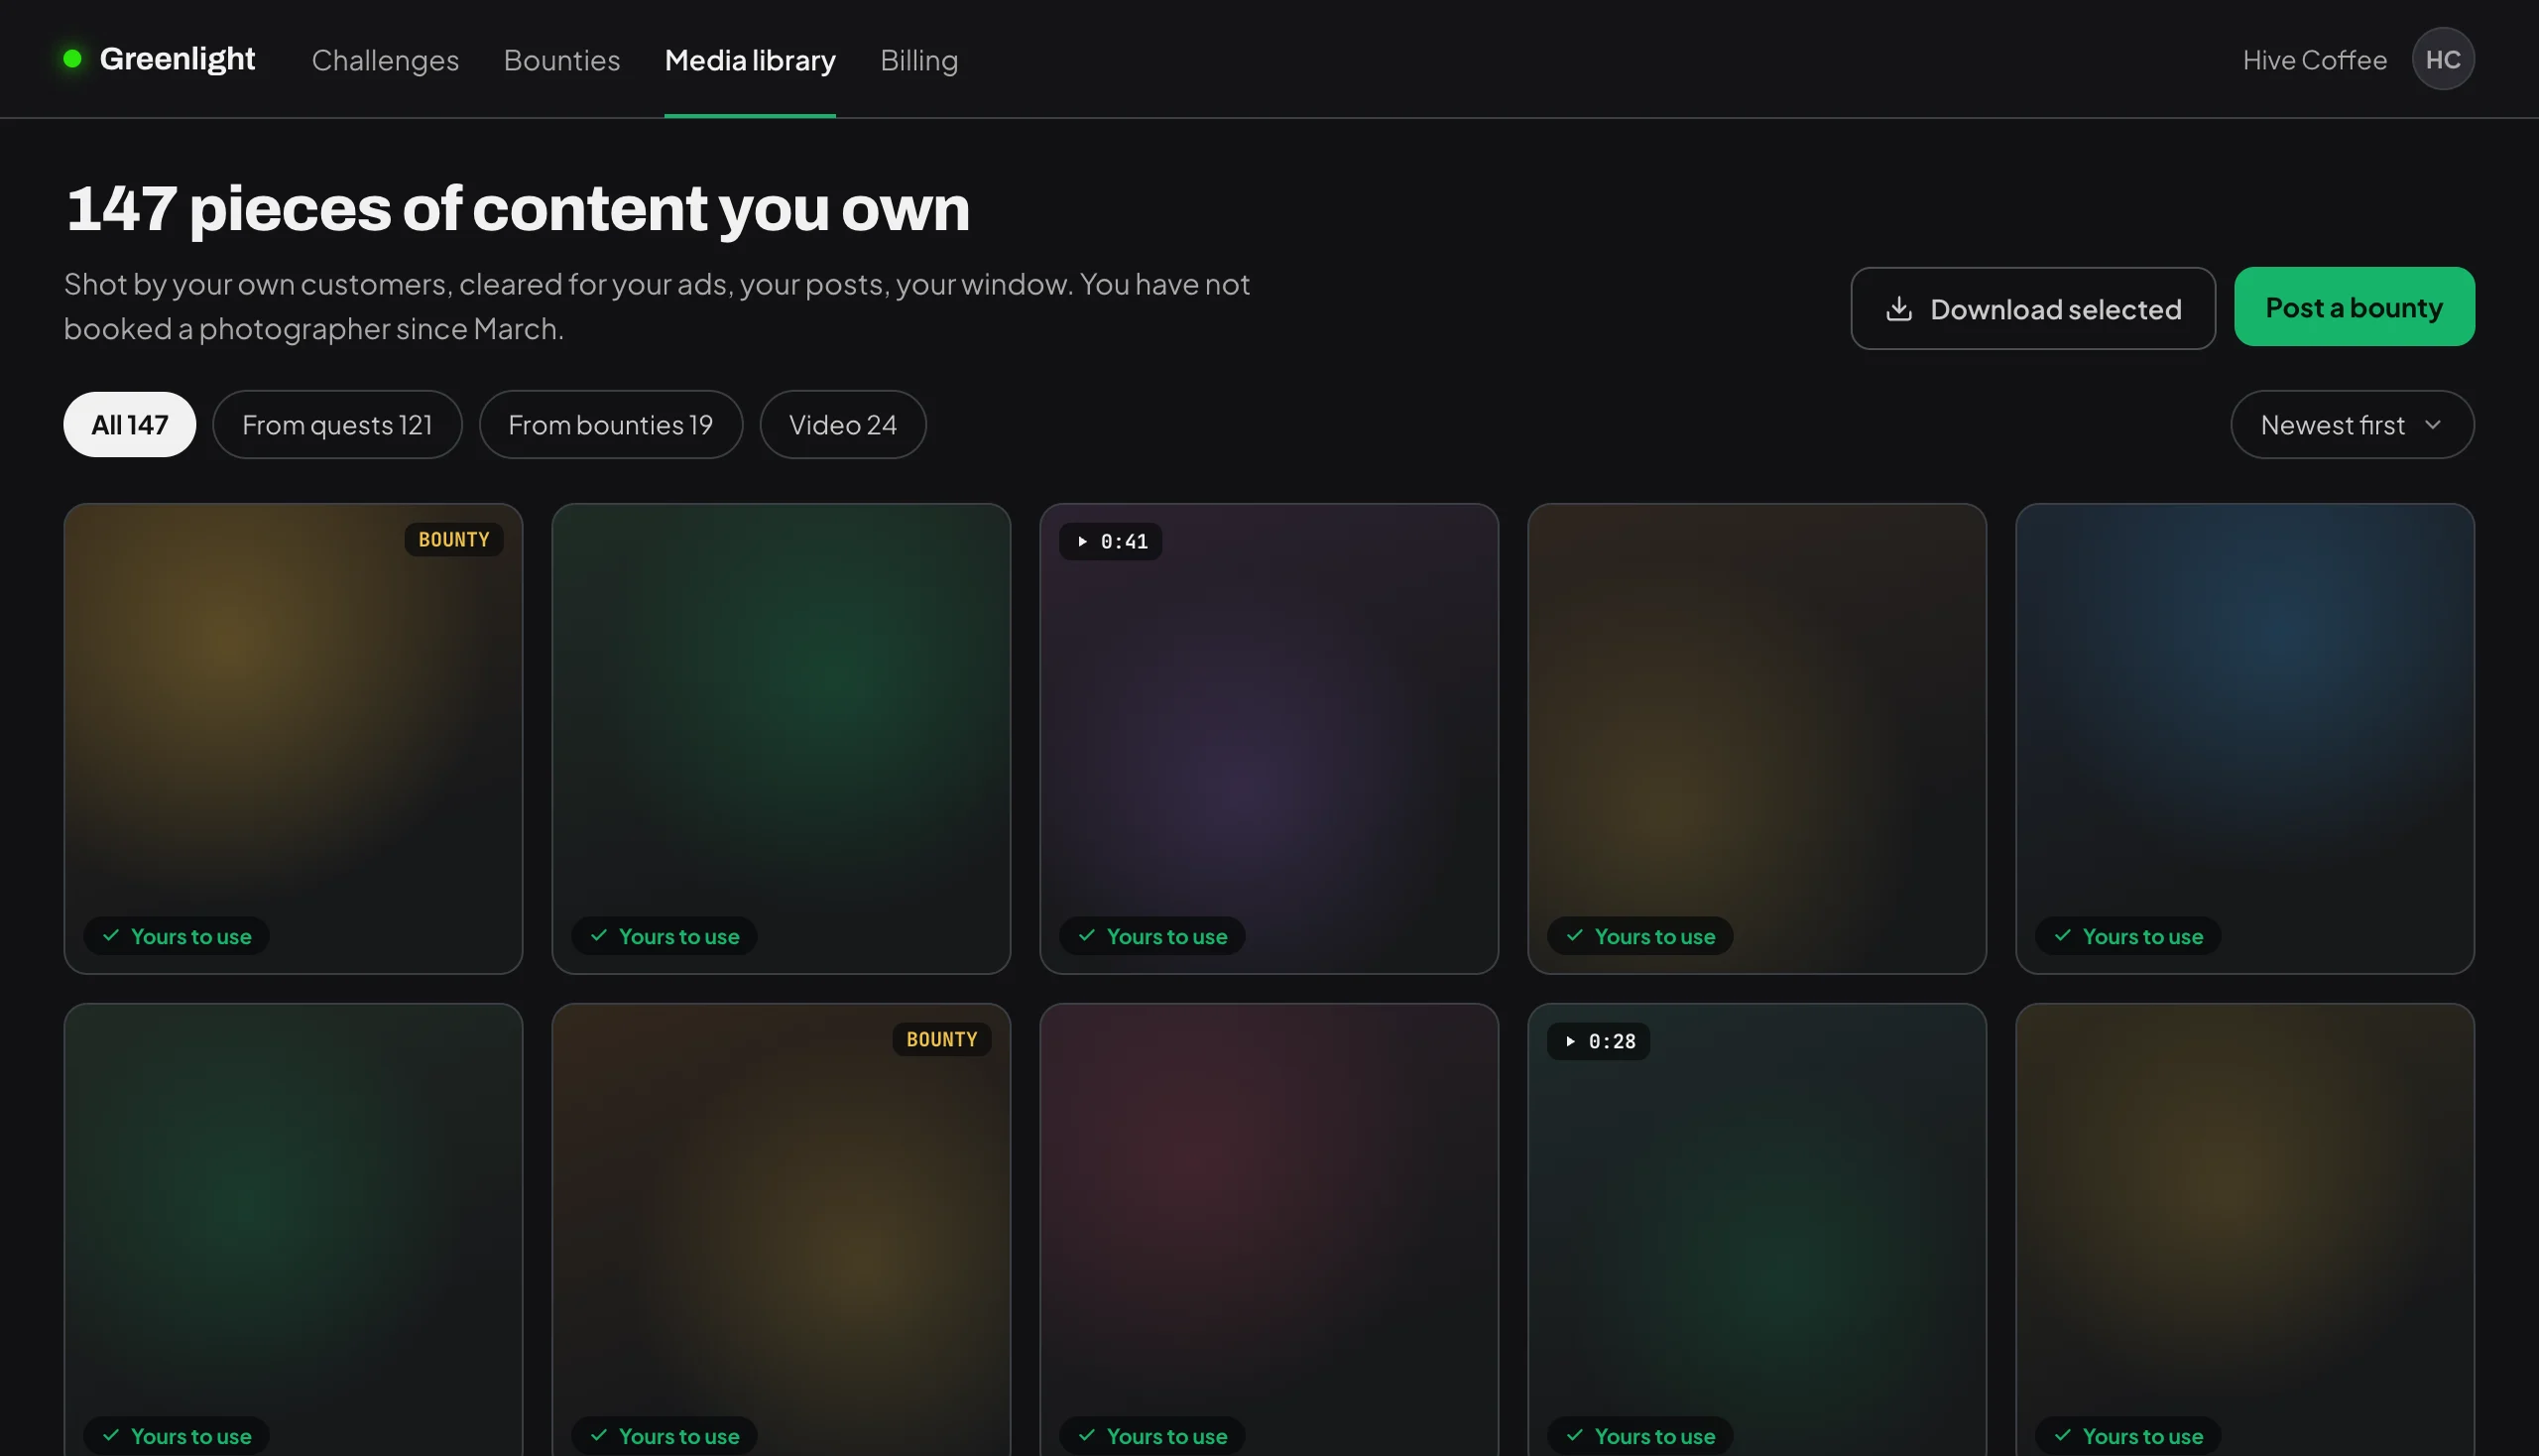
Task: Click the BOUNTY badge on the second-row card
Action: [x=942, y=1040]
